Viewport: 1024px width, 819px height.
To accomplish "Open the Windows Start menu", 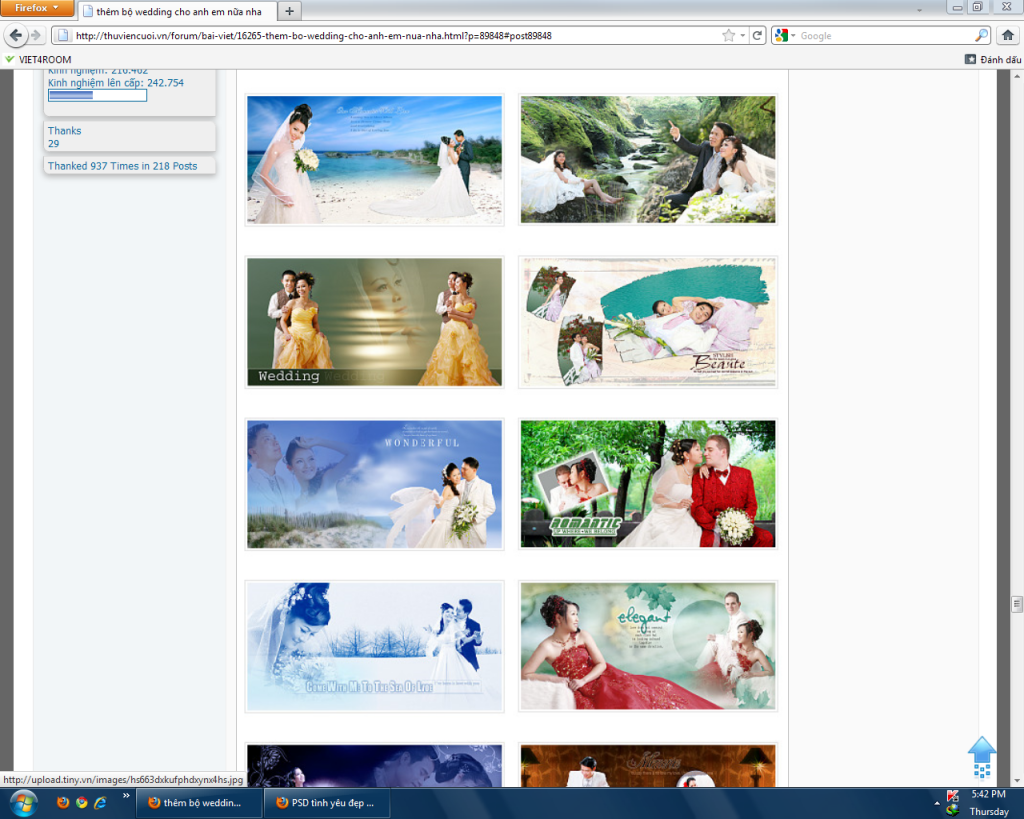I will coord(23,803).
